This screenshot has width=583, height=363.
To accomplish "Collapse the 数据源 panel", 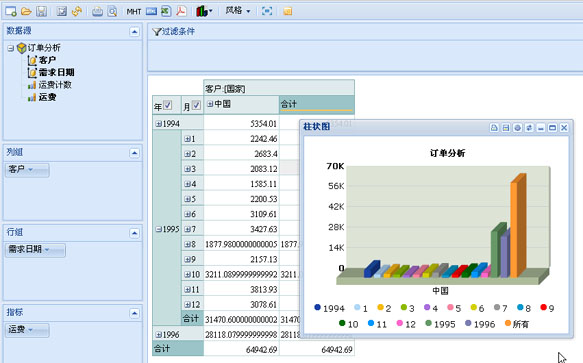I will pos(135,32).
